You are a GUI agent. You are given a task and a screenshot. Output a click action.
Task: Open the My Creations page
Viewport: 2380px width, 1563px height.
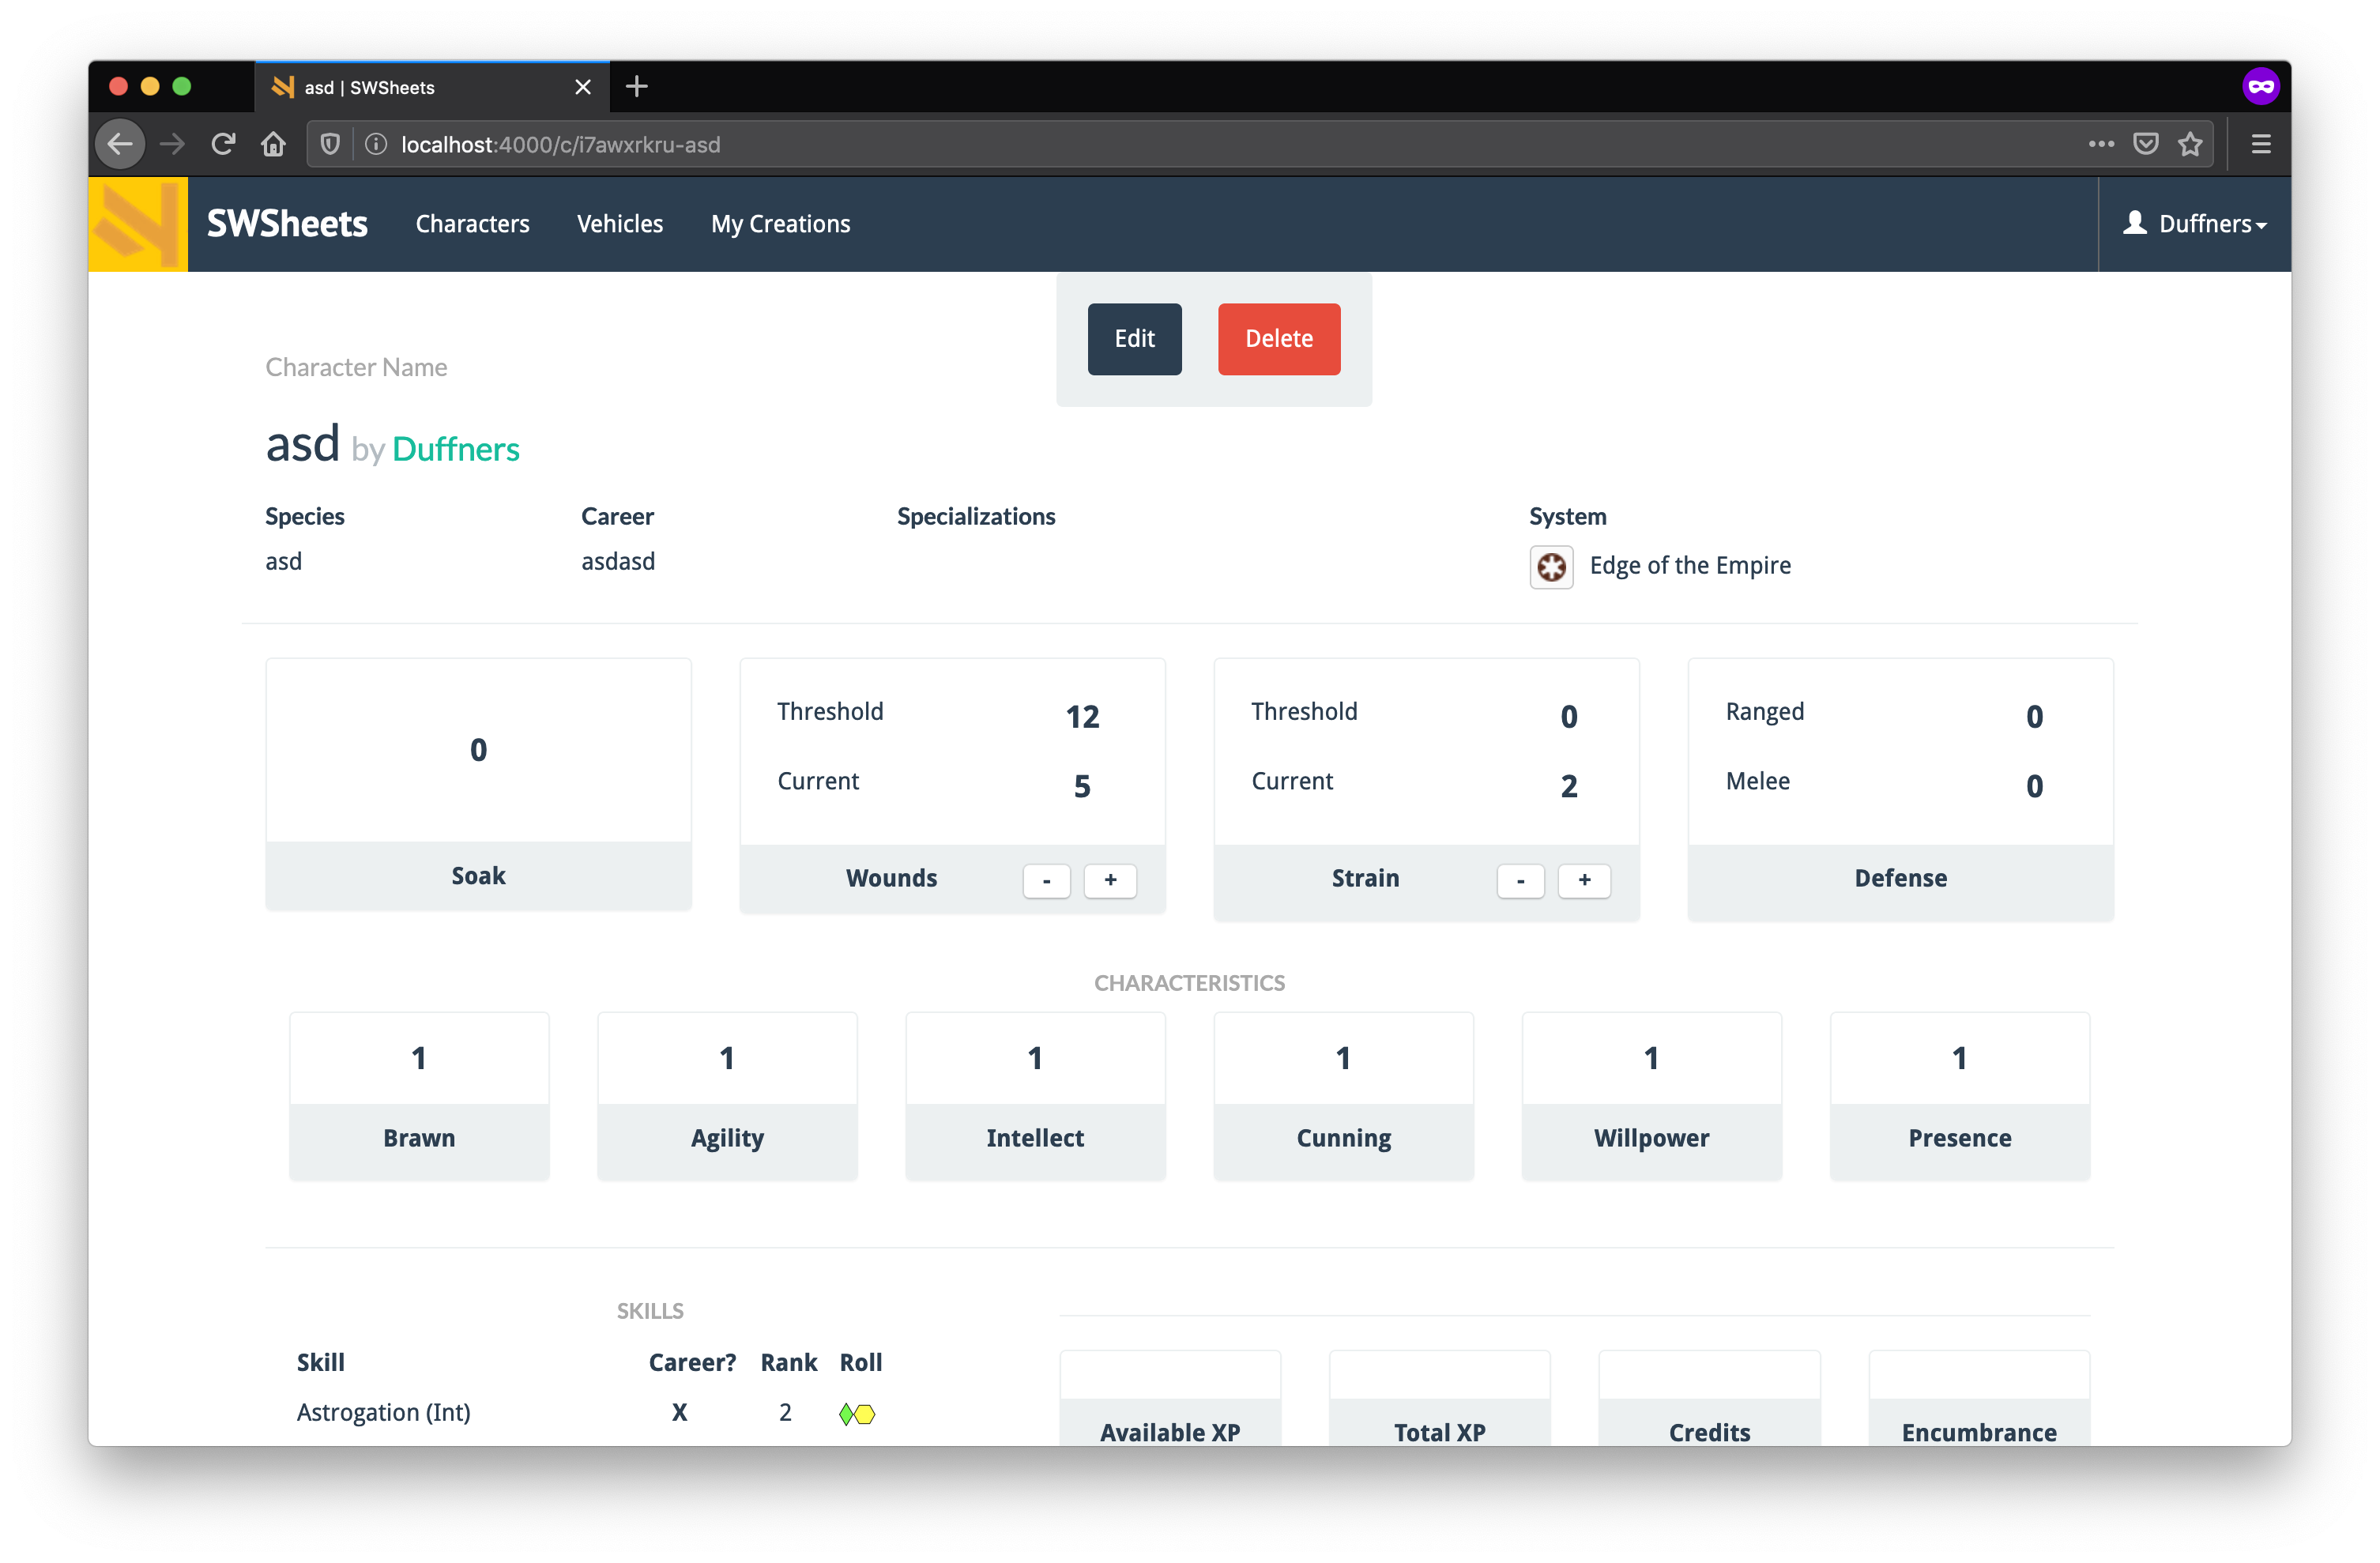point(780,223)
